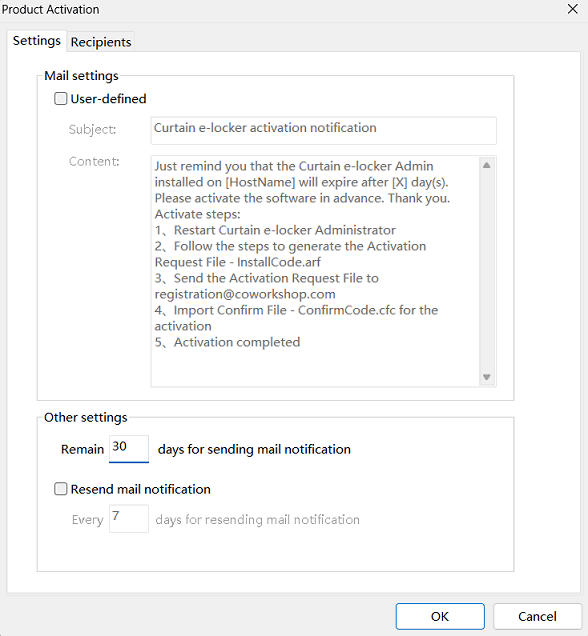Click the Subject input field
This screenshot has width=588, height=636.
(323, 130)
